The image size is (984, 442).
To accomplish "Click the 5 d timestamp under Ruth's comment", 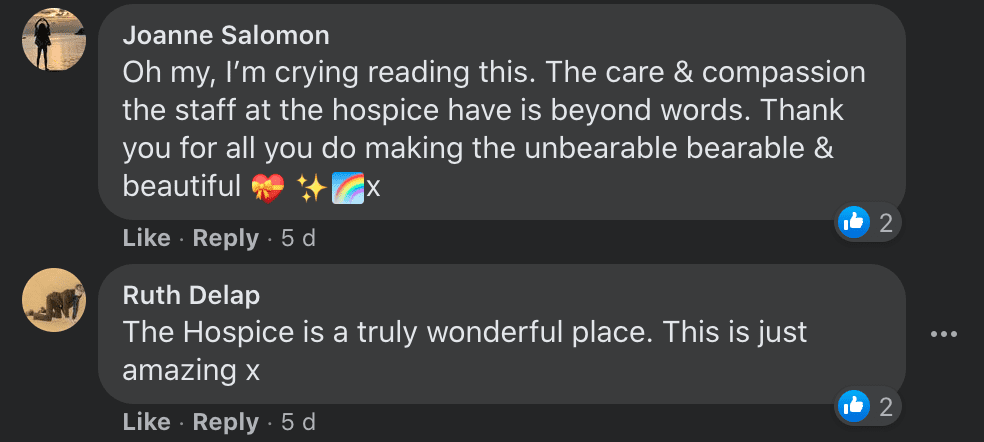I will (298, 423).
